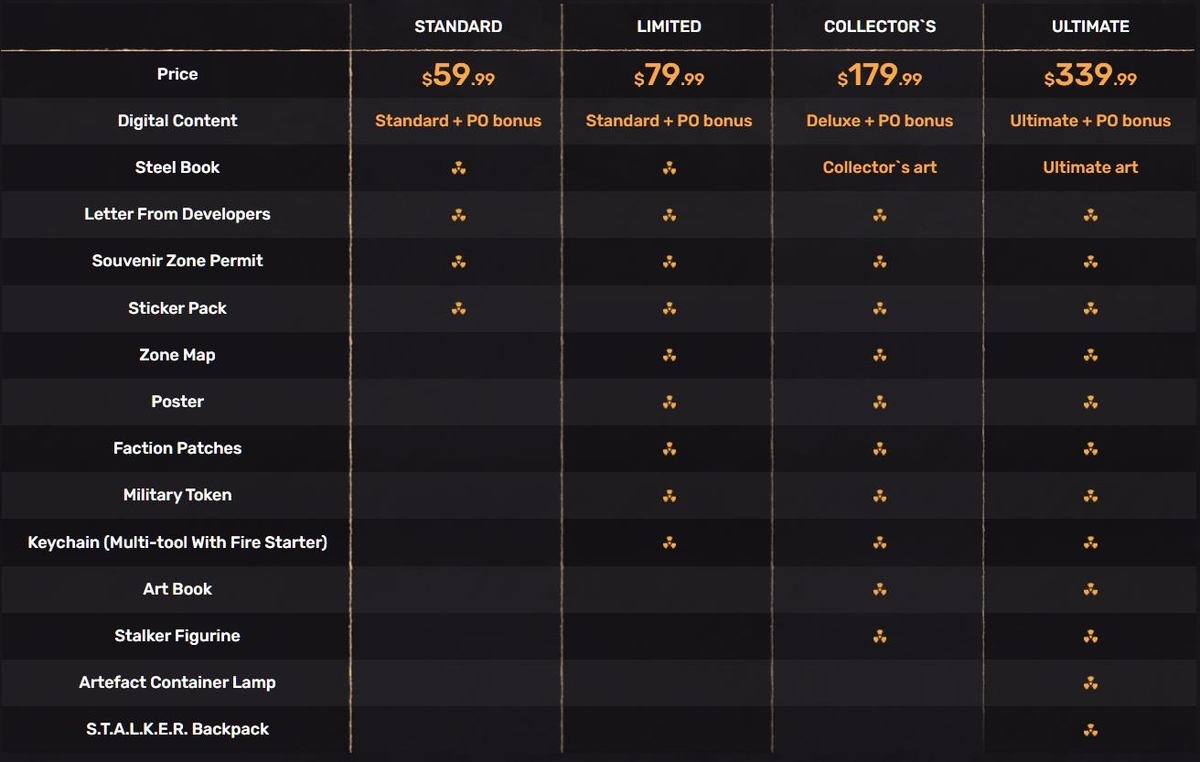Select the ULTIMATE edition column header
Viewport: 1200px width, 762px height.
click(x=1090, y=26)
